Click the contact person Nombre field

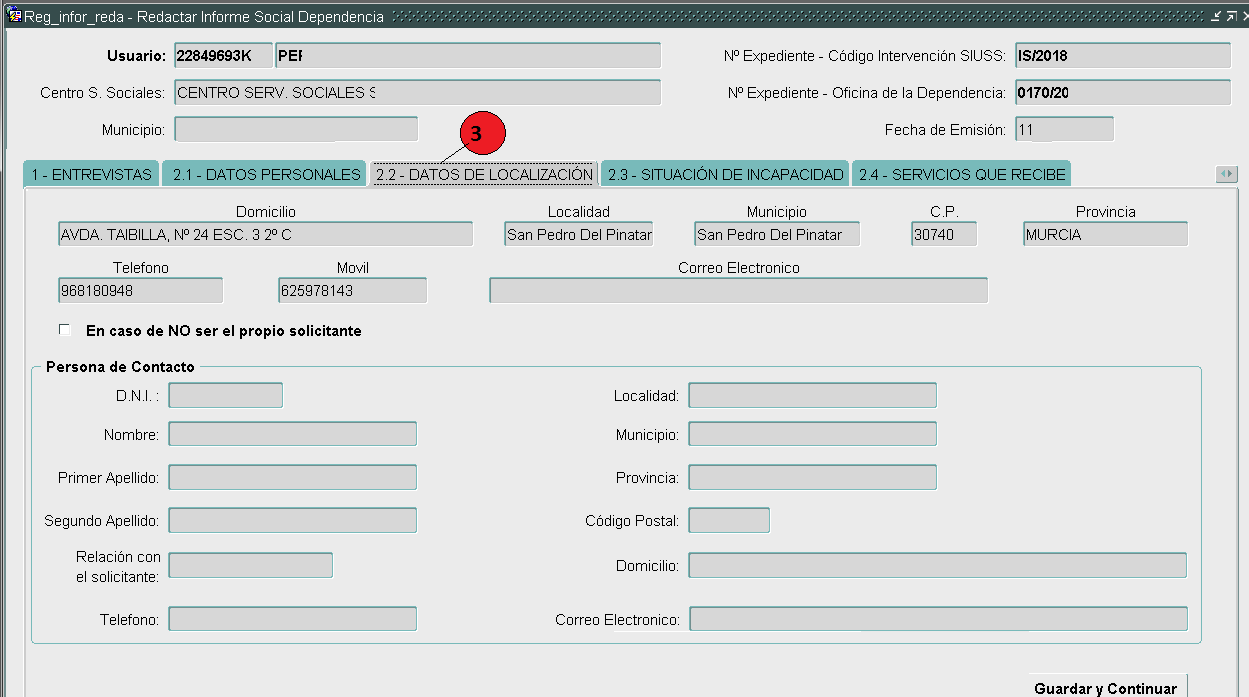pyautogui.click(x=292, y=434)
